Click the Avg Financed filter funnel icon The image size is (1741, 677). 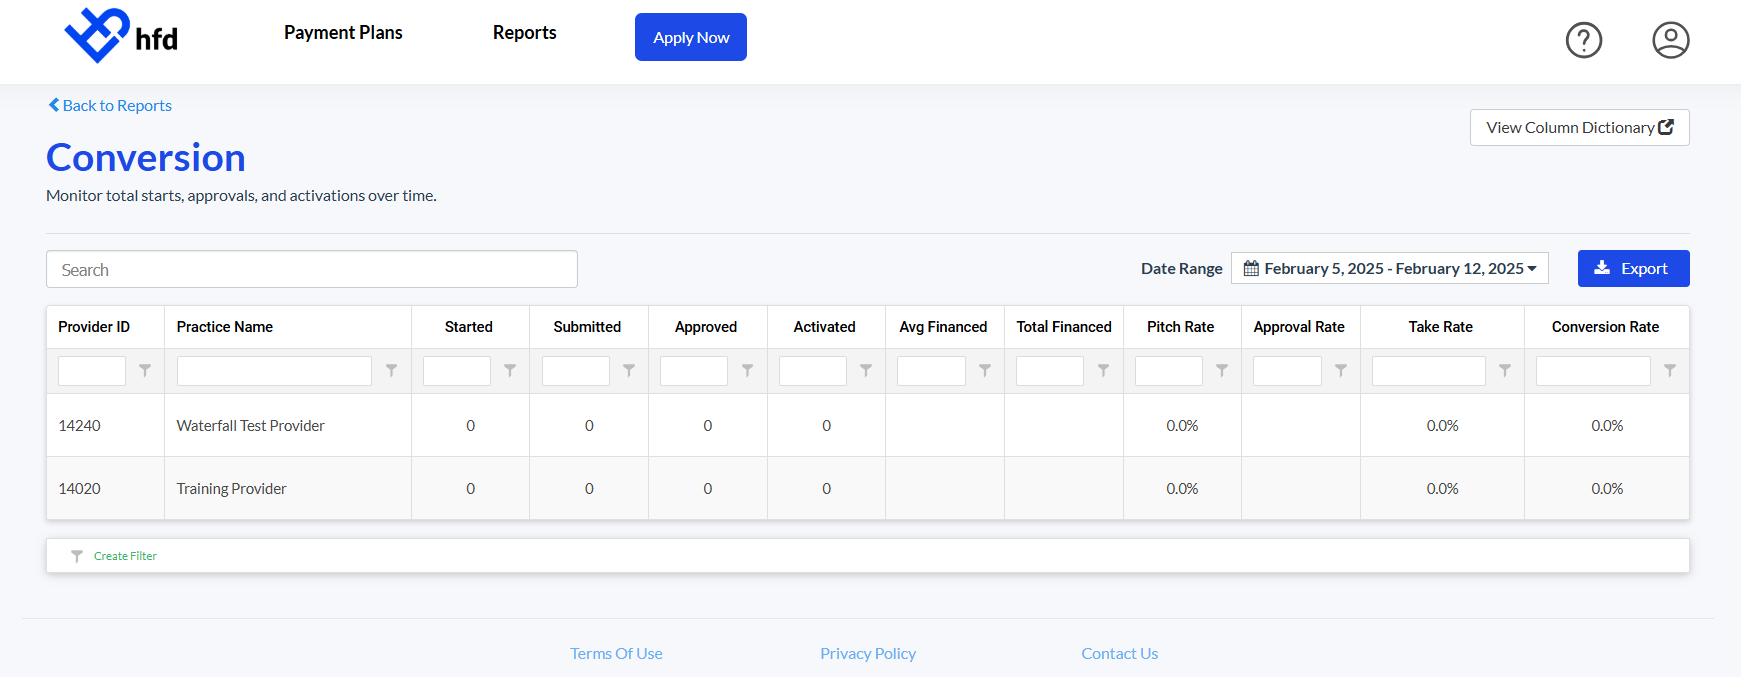(985, 371)
